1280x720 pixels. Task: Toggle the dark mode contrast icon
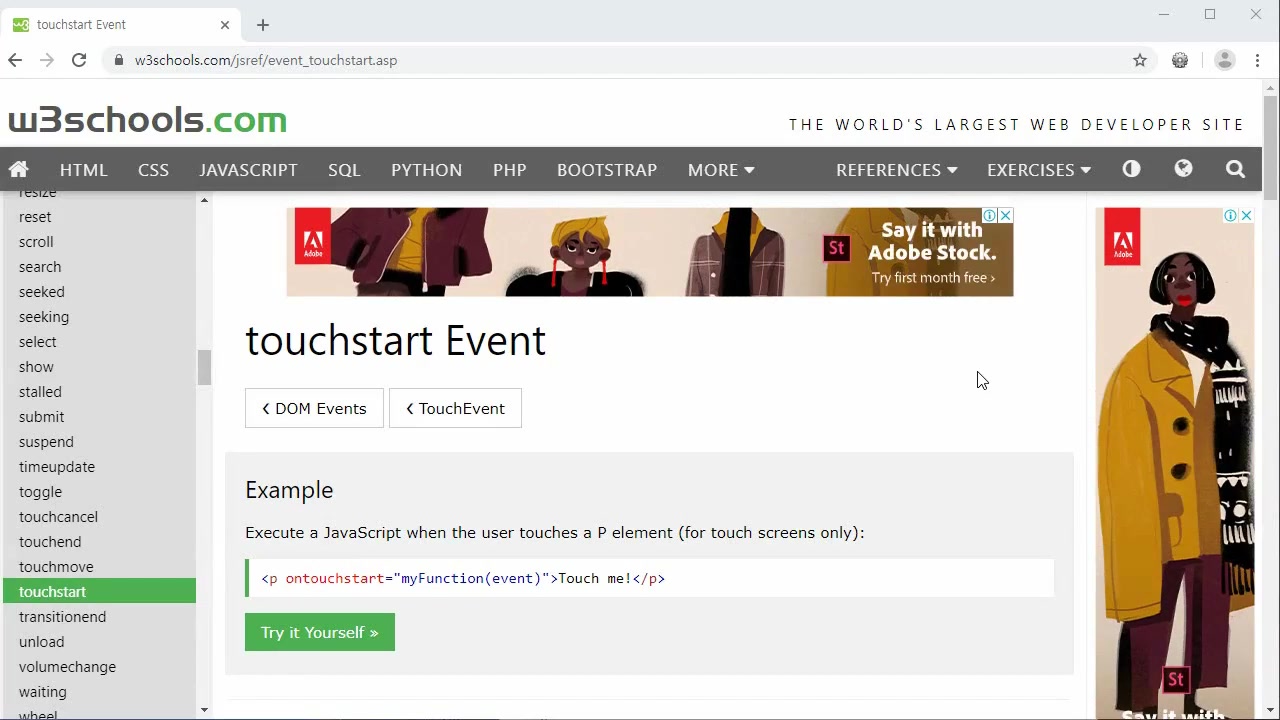(x=1131, y=169)
